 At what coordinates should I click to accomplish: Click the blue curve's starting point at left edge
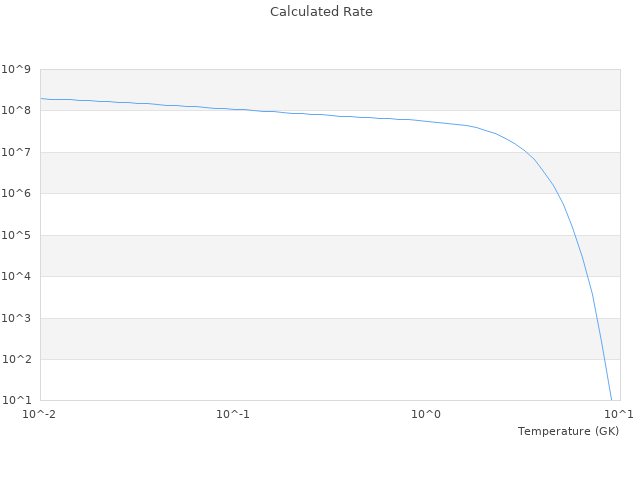click(x=41, y=99)
